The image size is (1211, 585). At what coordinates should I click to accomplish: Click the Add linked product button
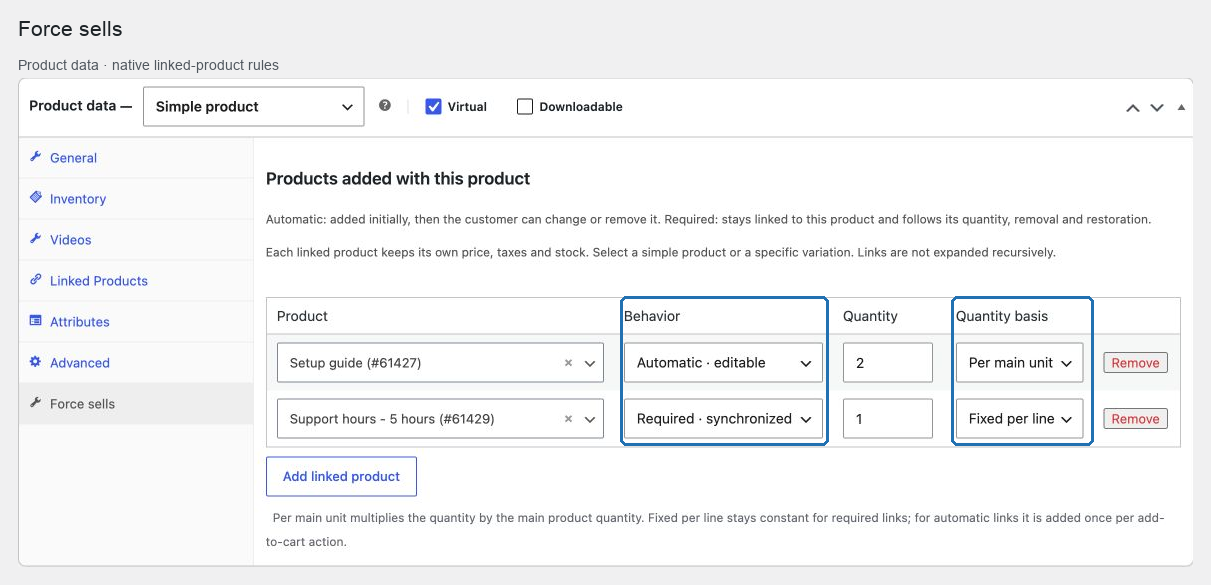point(341,476)
